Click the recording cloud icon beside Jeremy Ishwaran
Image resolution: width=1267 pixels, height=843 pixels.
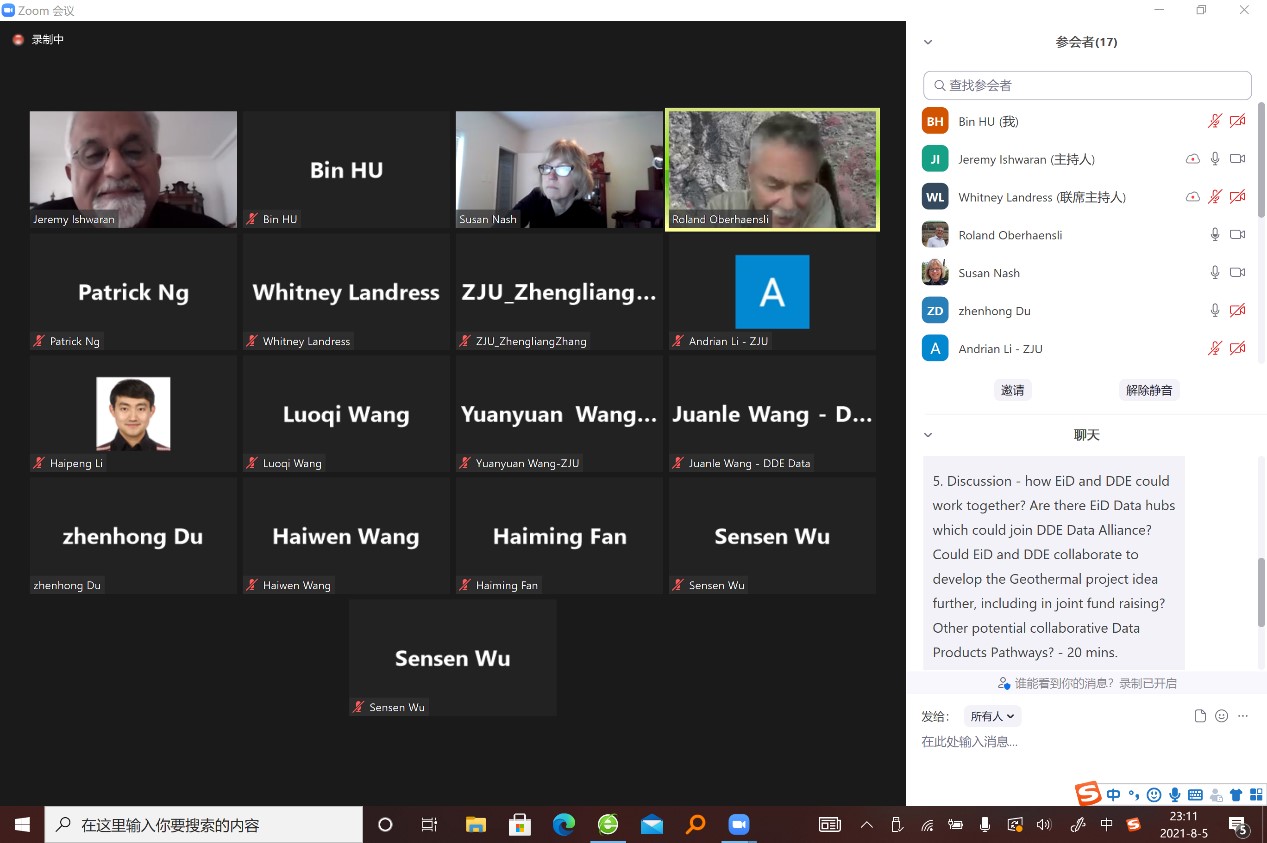1192,159
